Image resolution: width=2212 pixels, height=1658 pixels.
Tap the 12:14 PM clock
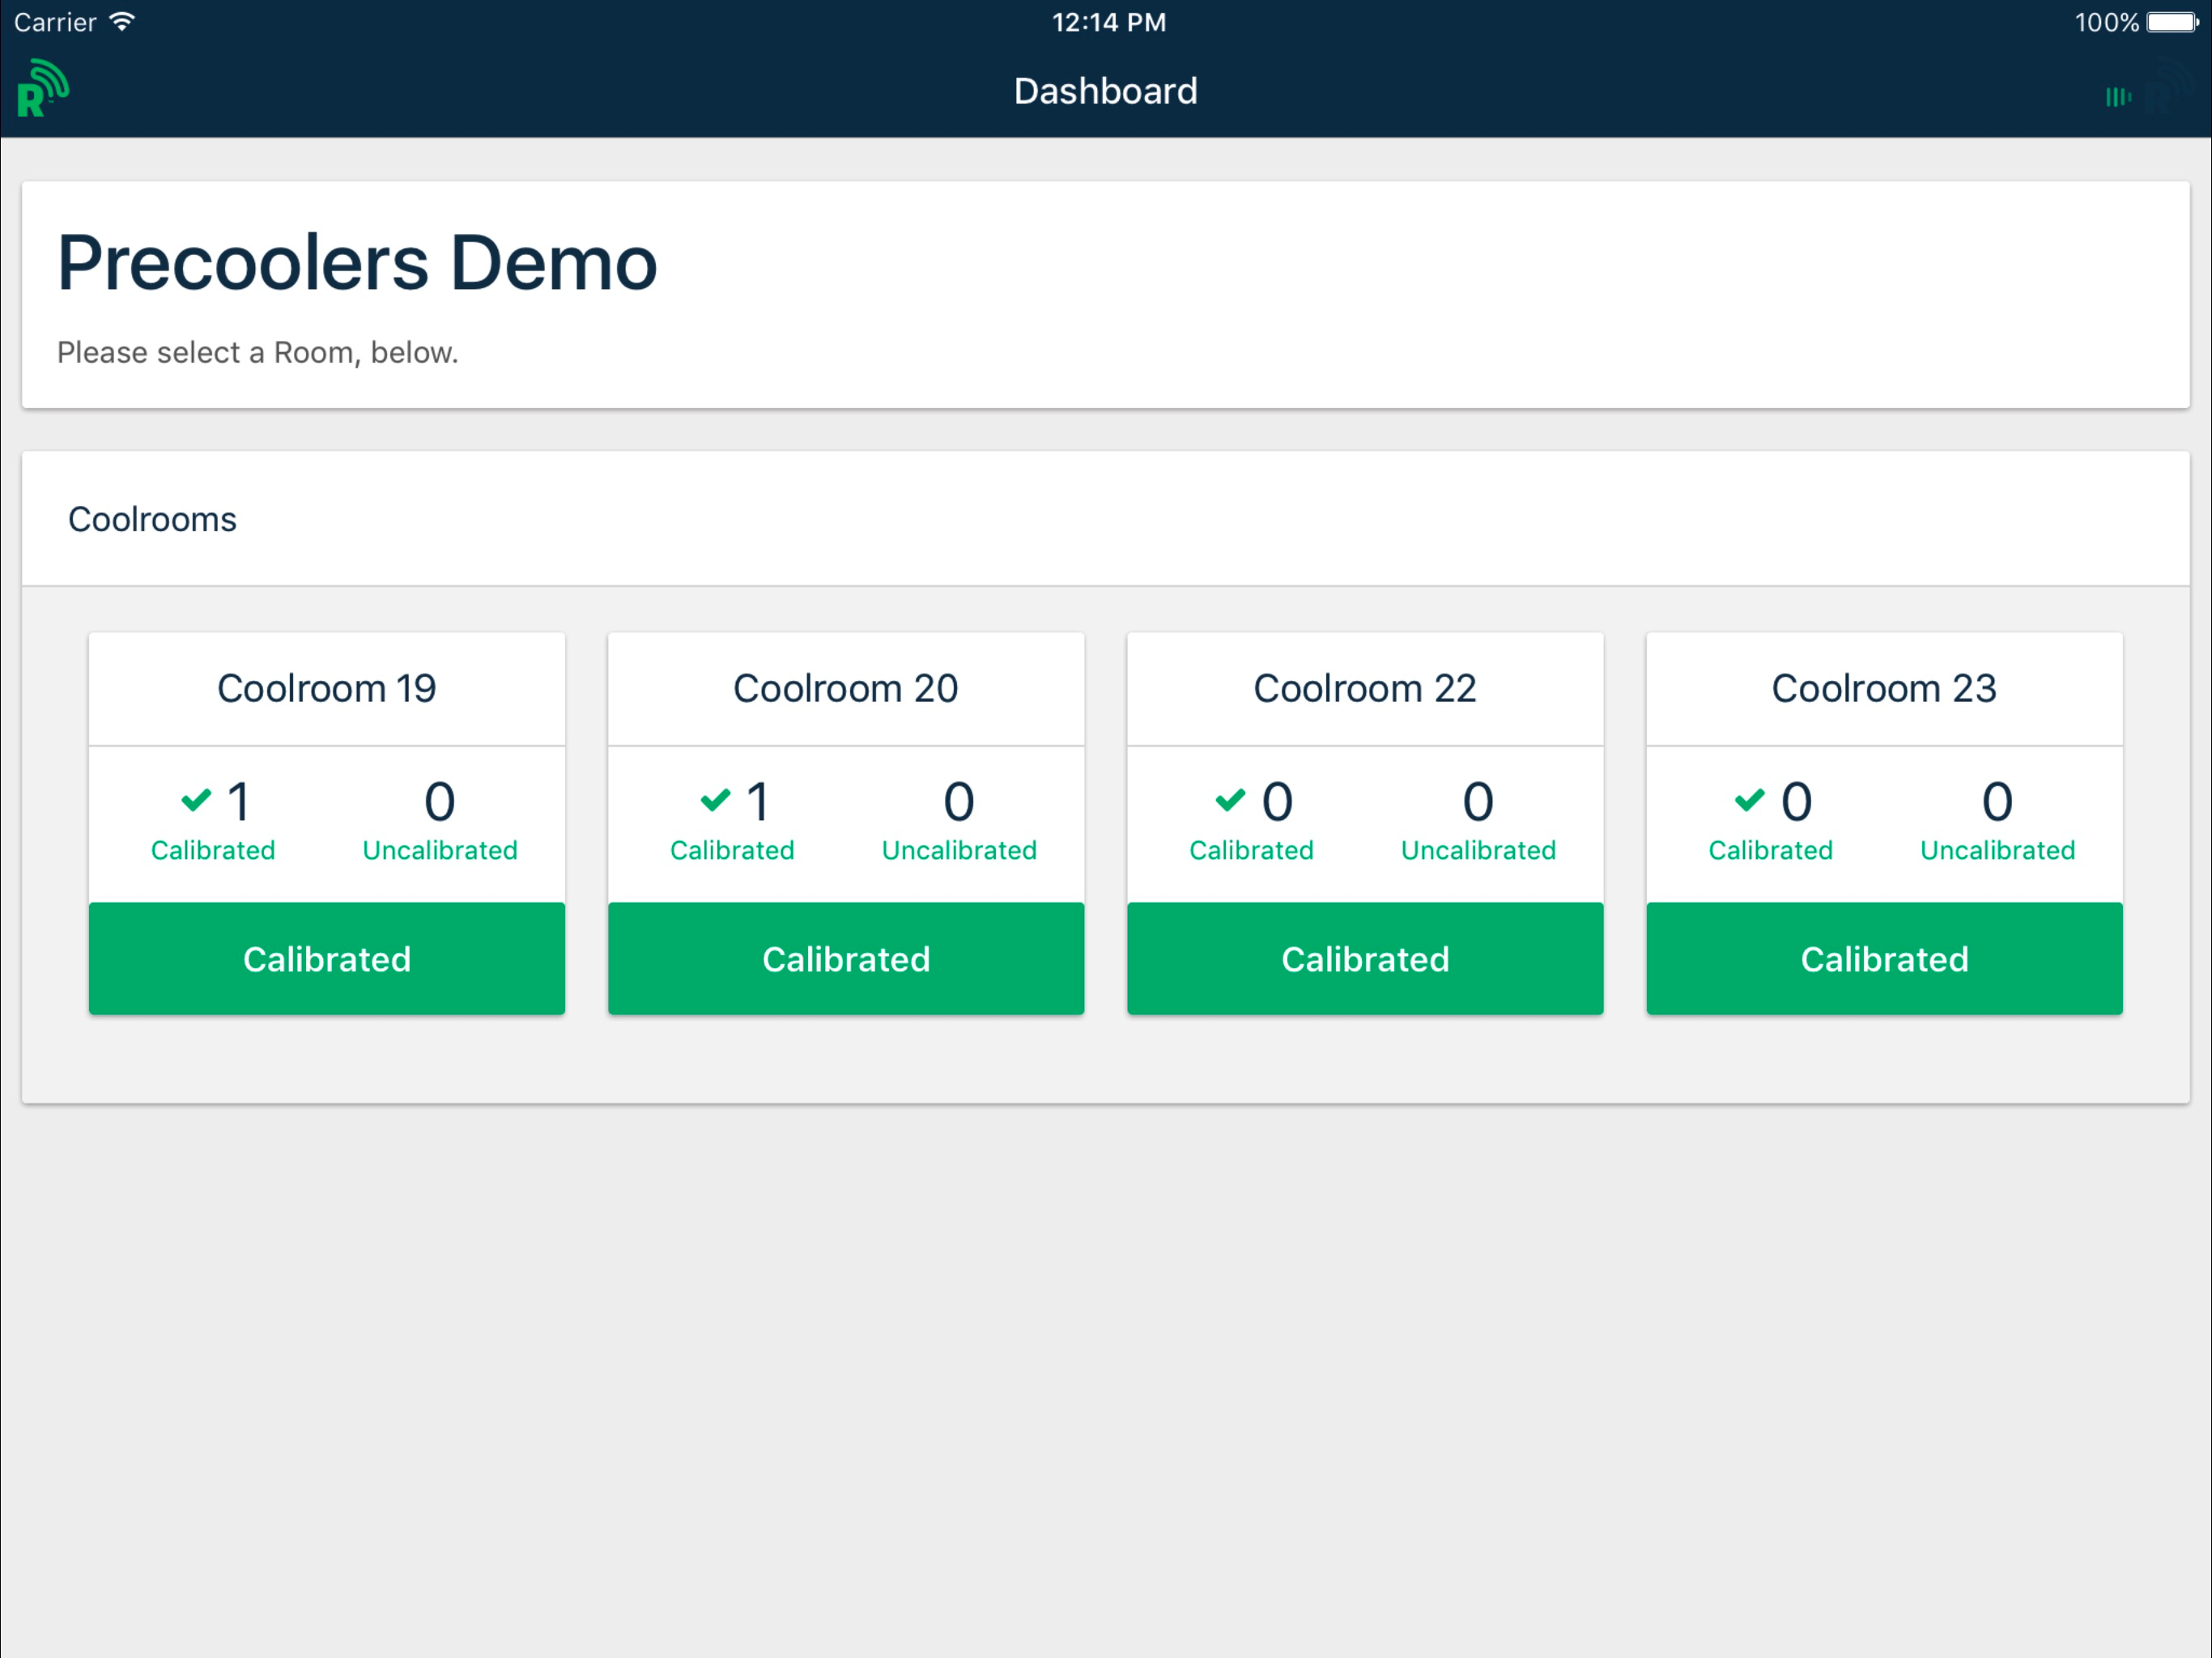click(x=1109, y=22)
